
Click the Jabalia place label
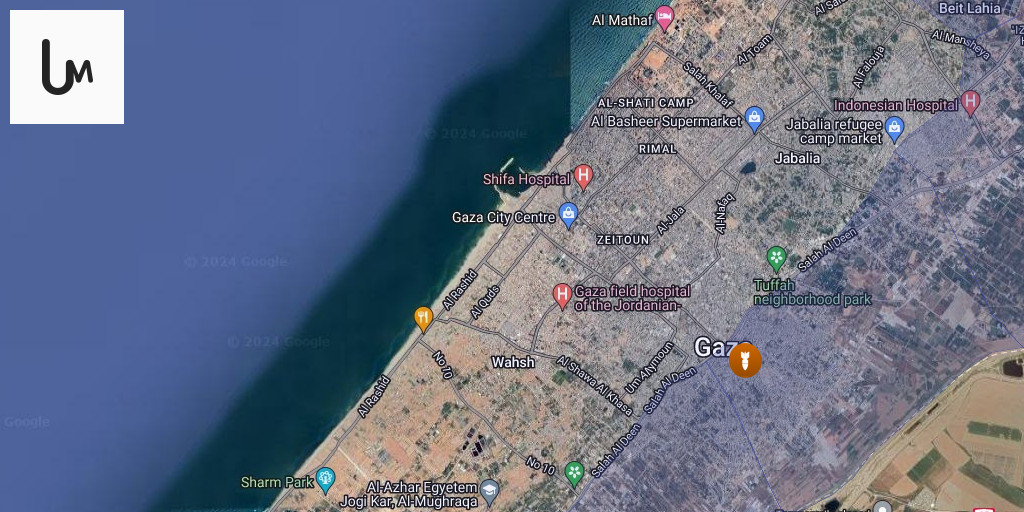[x=797, y=158]
